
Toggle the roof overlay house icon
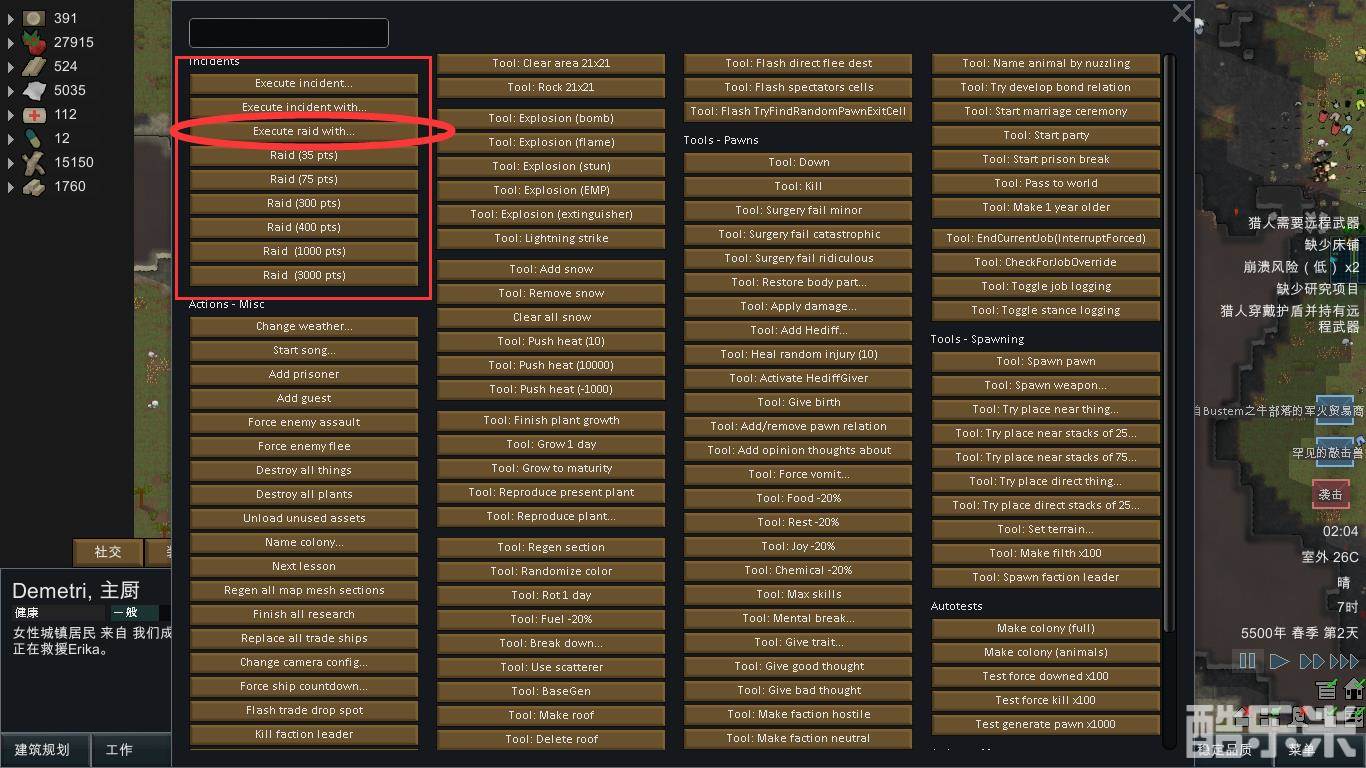[1354, 688]
